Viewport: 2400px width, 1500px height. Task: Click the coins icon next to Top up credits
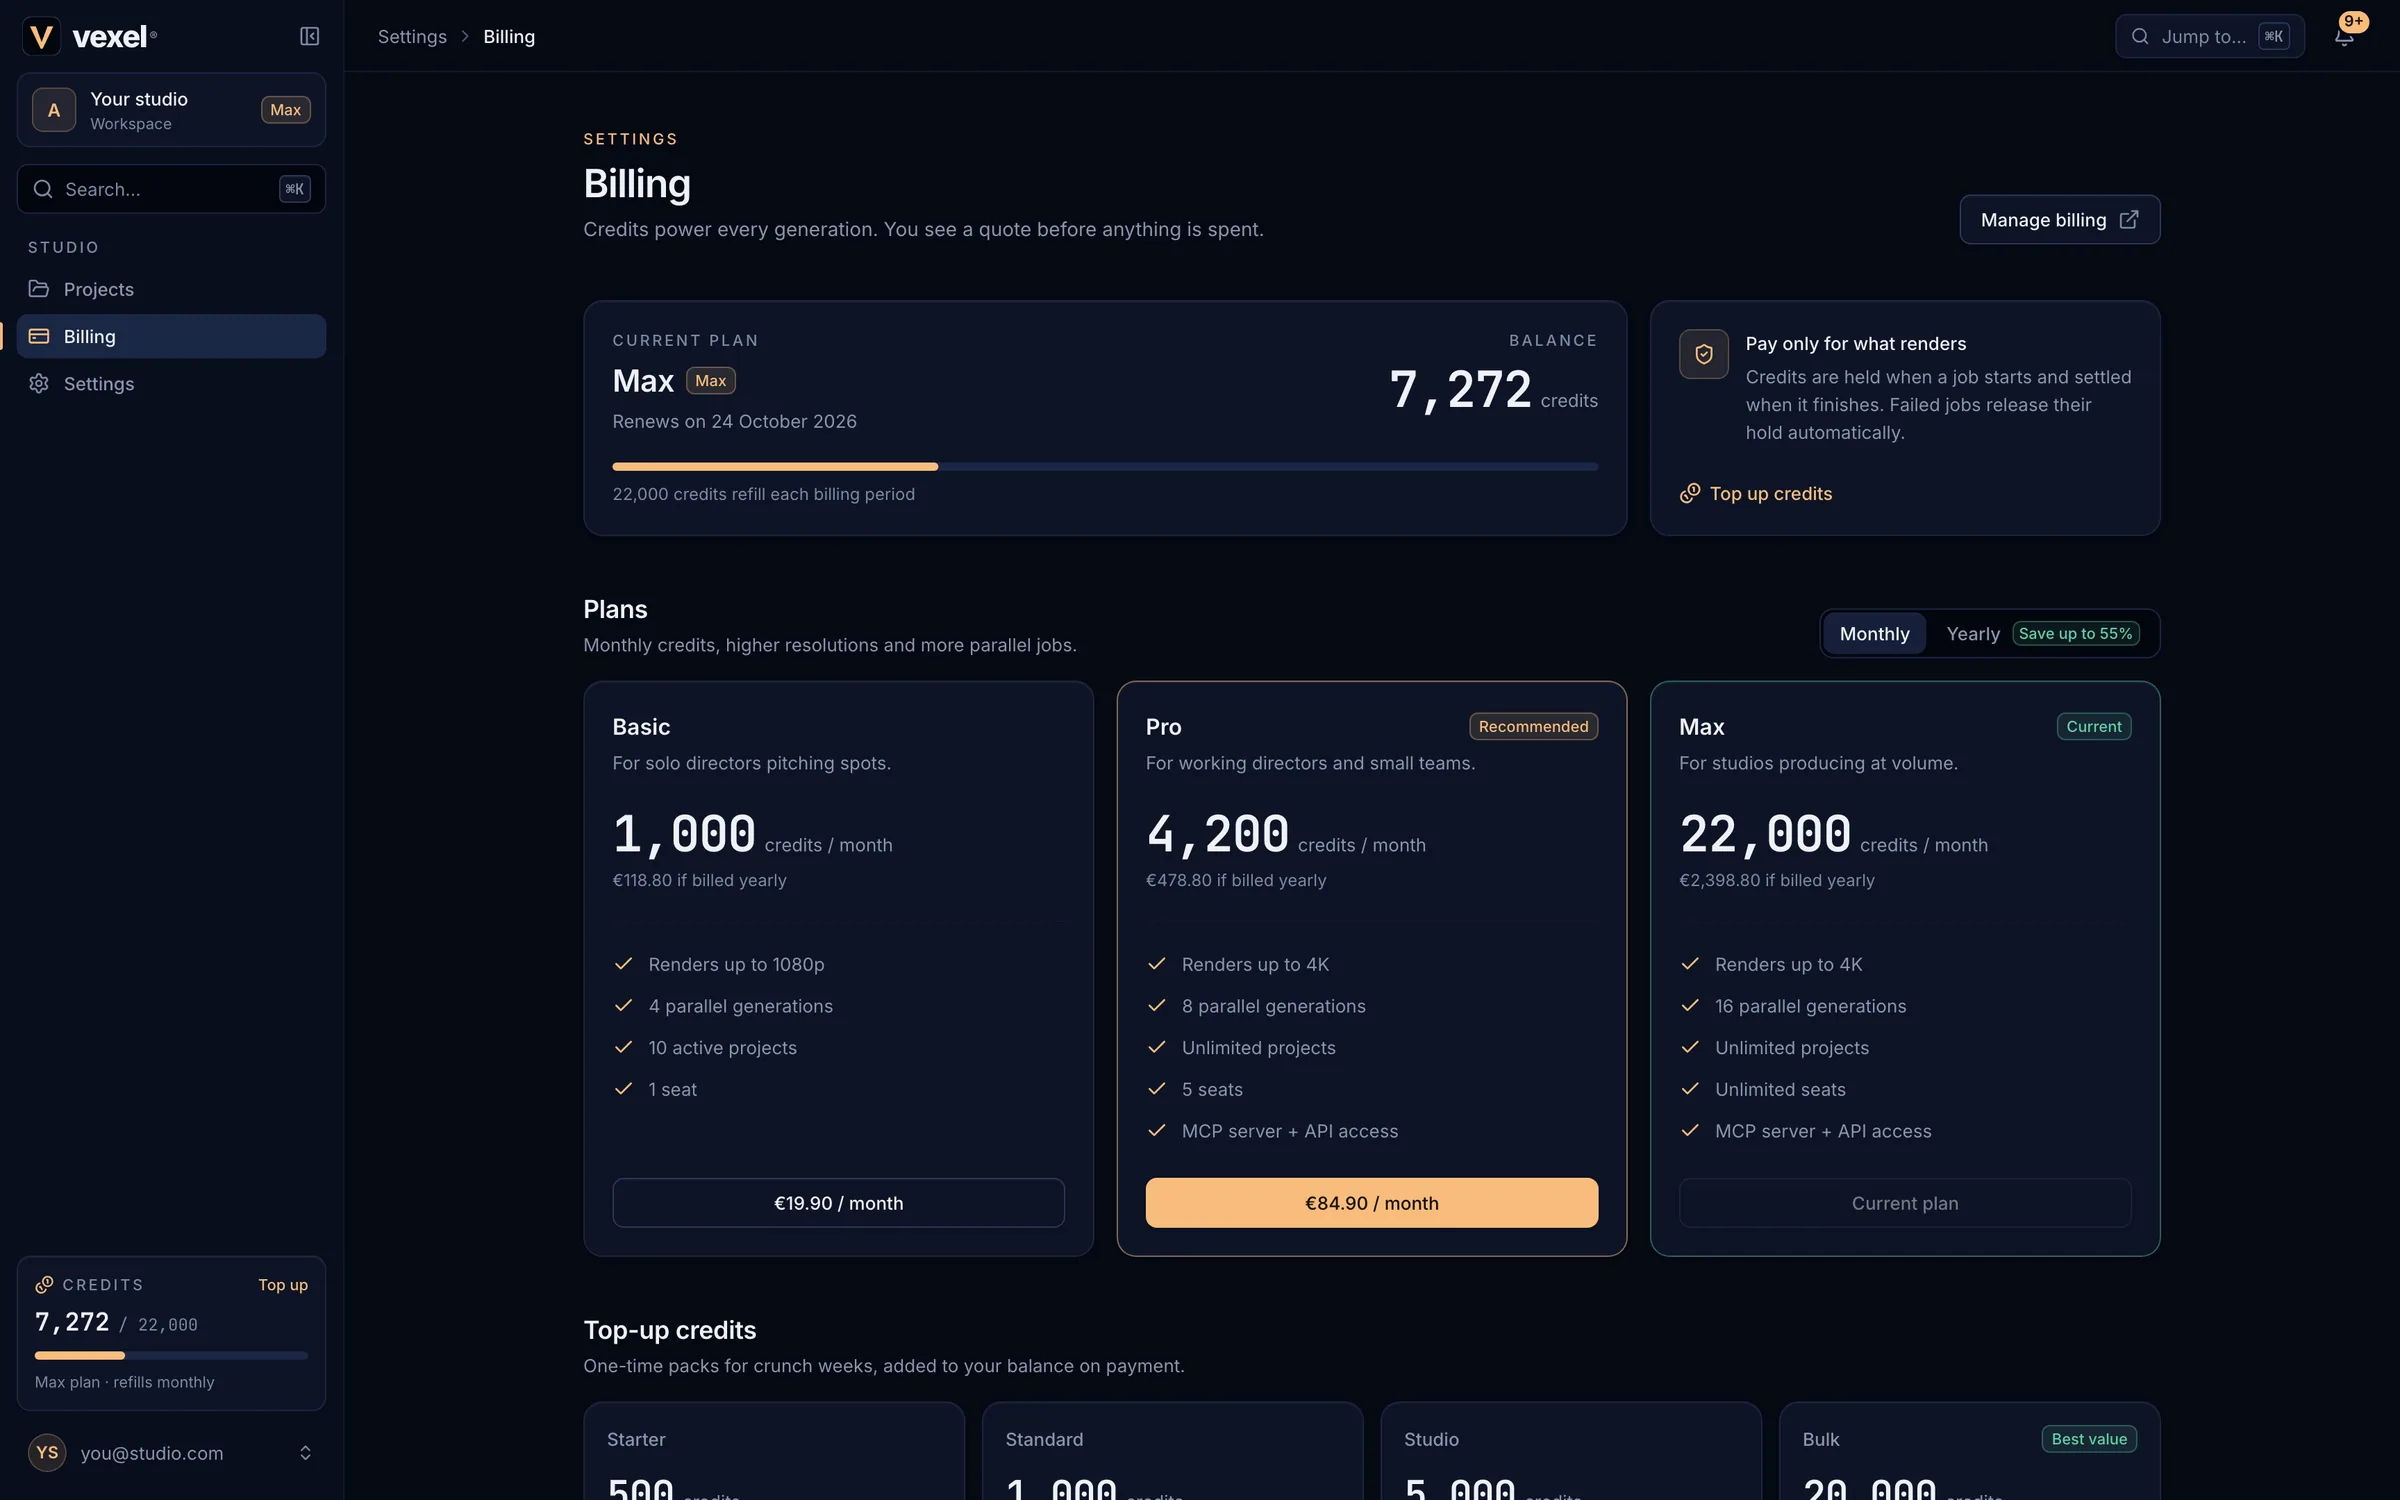[1690, 493]
